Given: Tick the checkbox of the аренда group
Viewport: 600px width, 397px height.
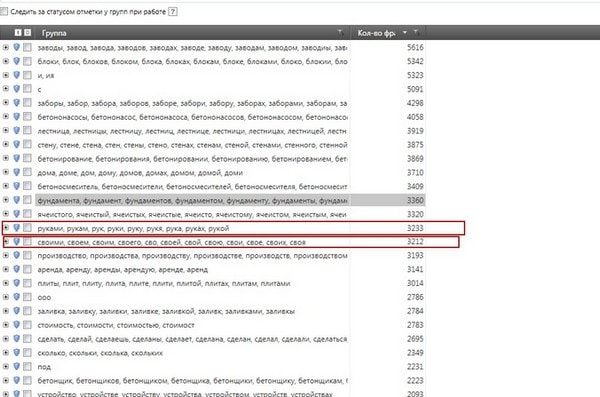Looking at the screenshot, I should [27, 269].
